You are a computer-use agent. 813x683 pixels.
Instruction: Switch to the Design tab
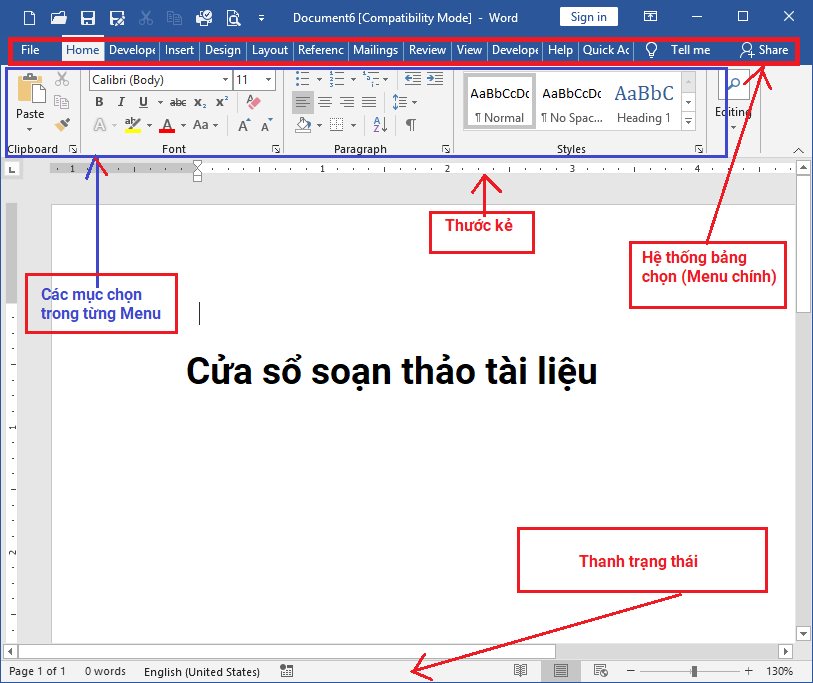click(223, 50)
